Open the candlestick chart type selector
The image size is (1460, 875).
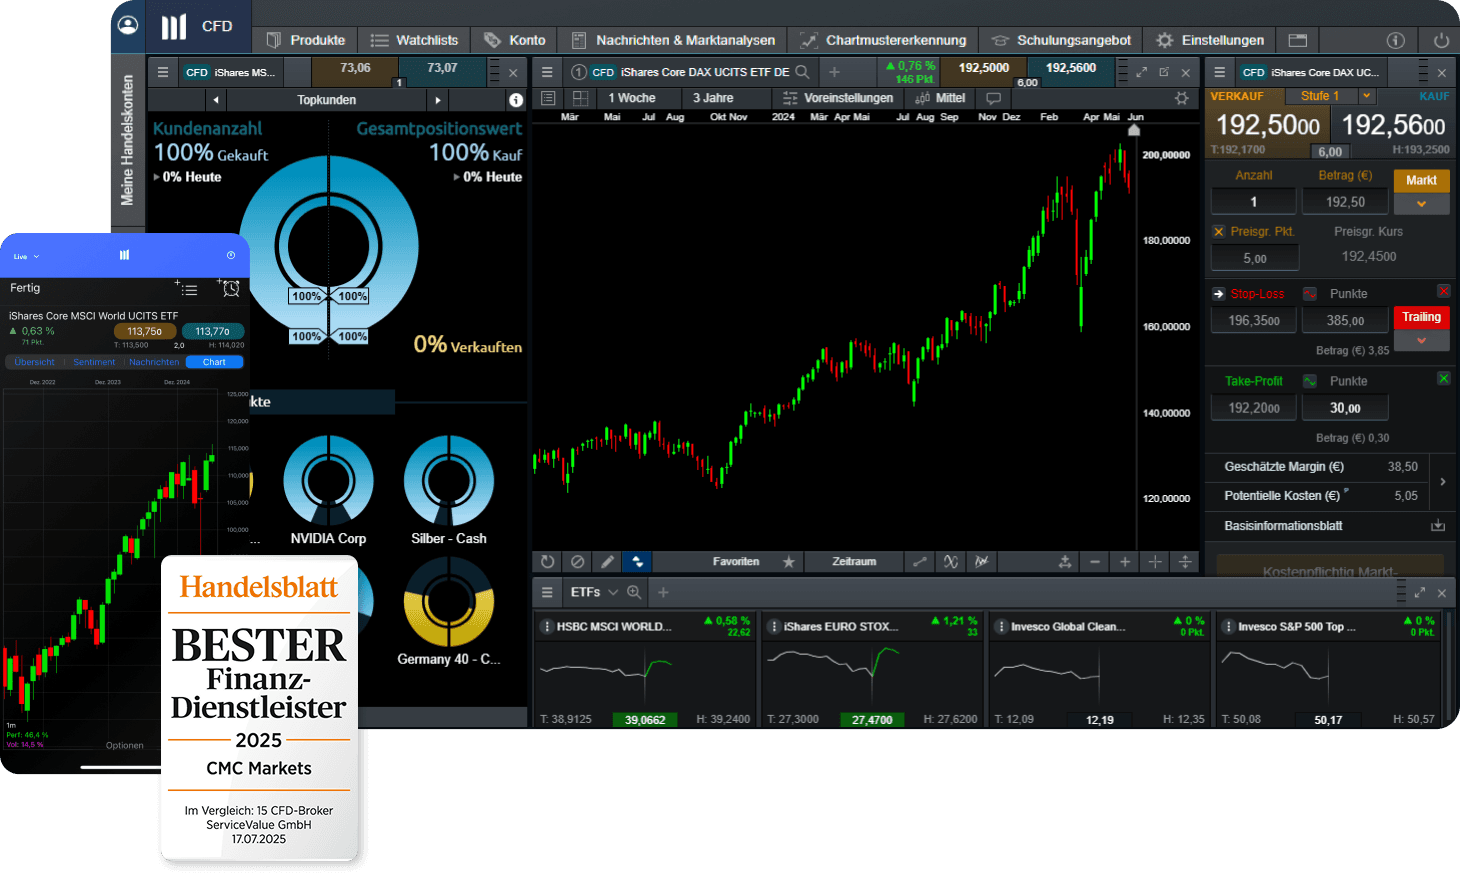pos(637,561)
